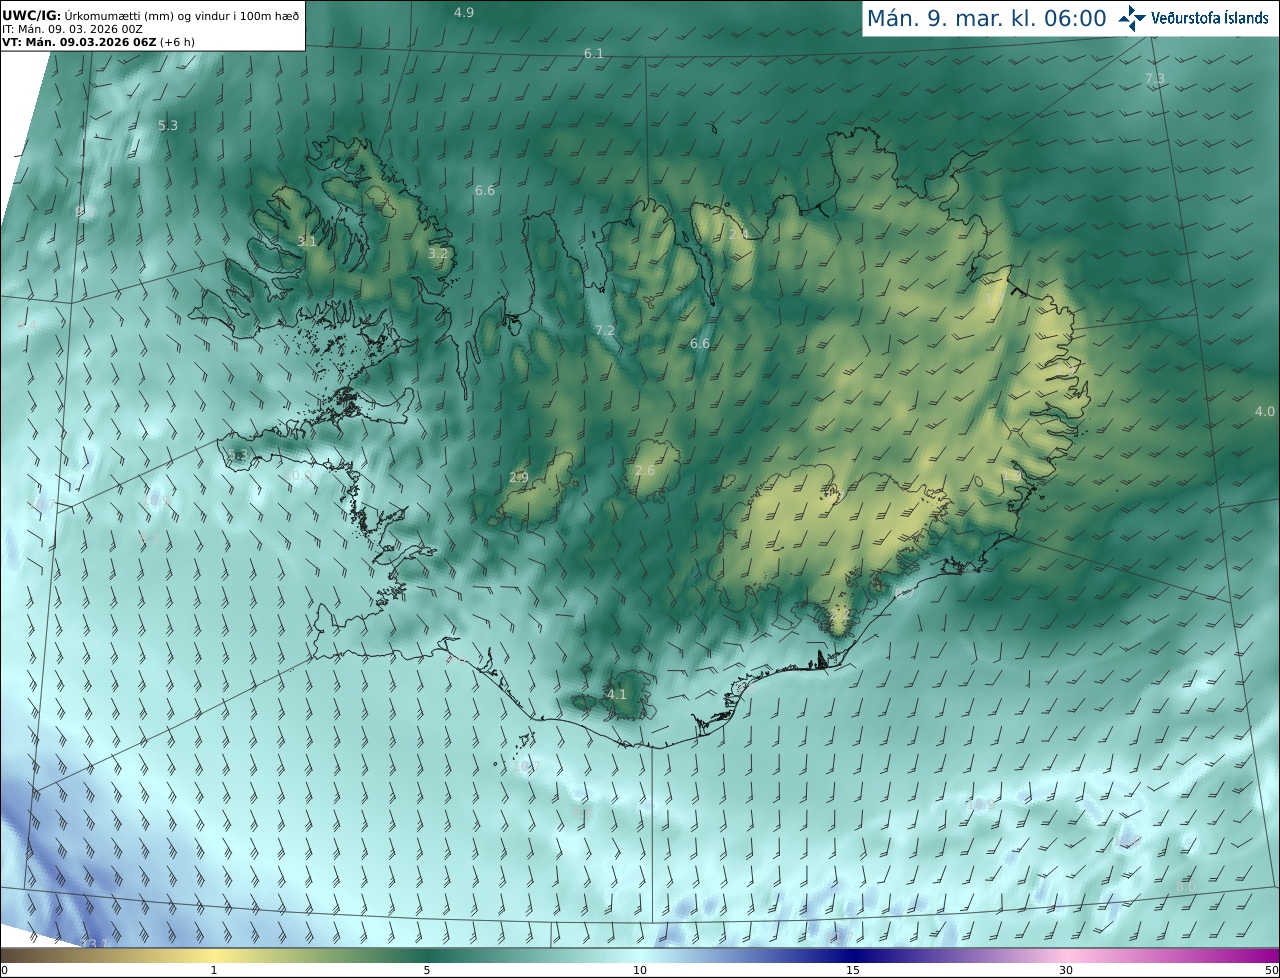Click the 3.1 value in the Westfjords
The image size is (1280, 978).
coord(307,241)
